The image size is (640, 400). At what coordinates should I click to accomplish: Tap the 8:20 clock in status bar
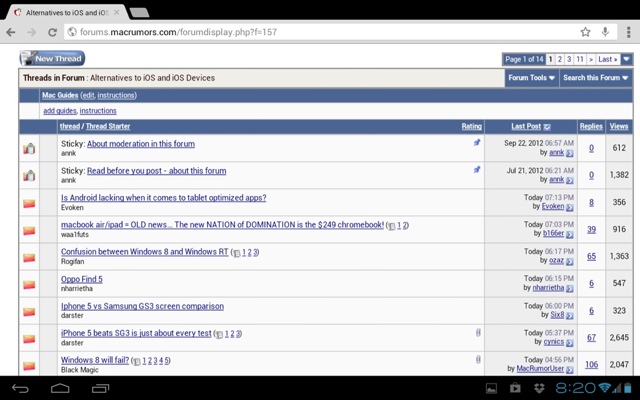pos(576,387)
